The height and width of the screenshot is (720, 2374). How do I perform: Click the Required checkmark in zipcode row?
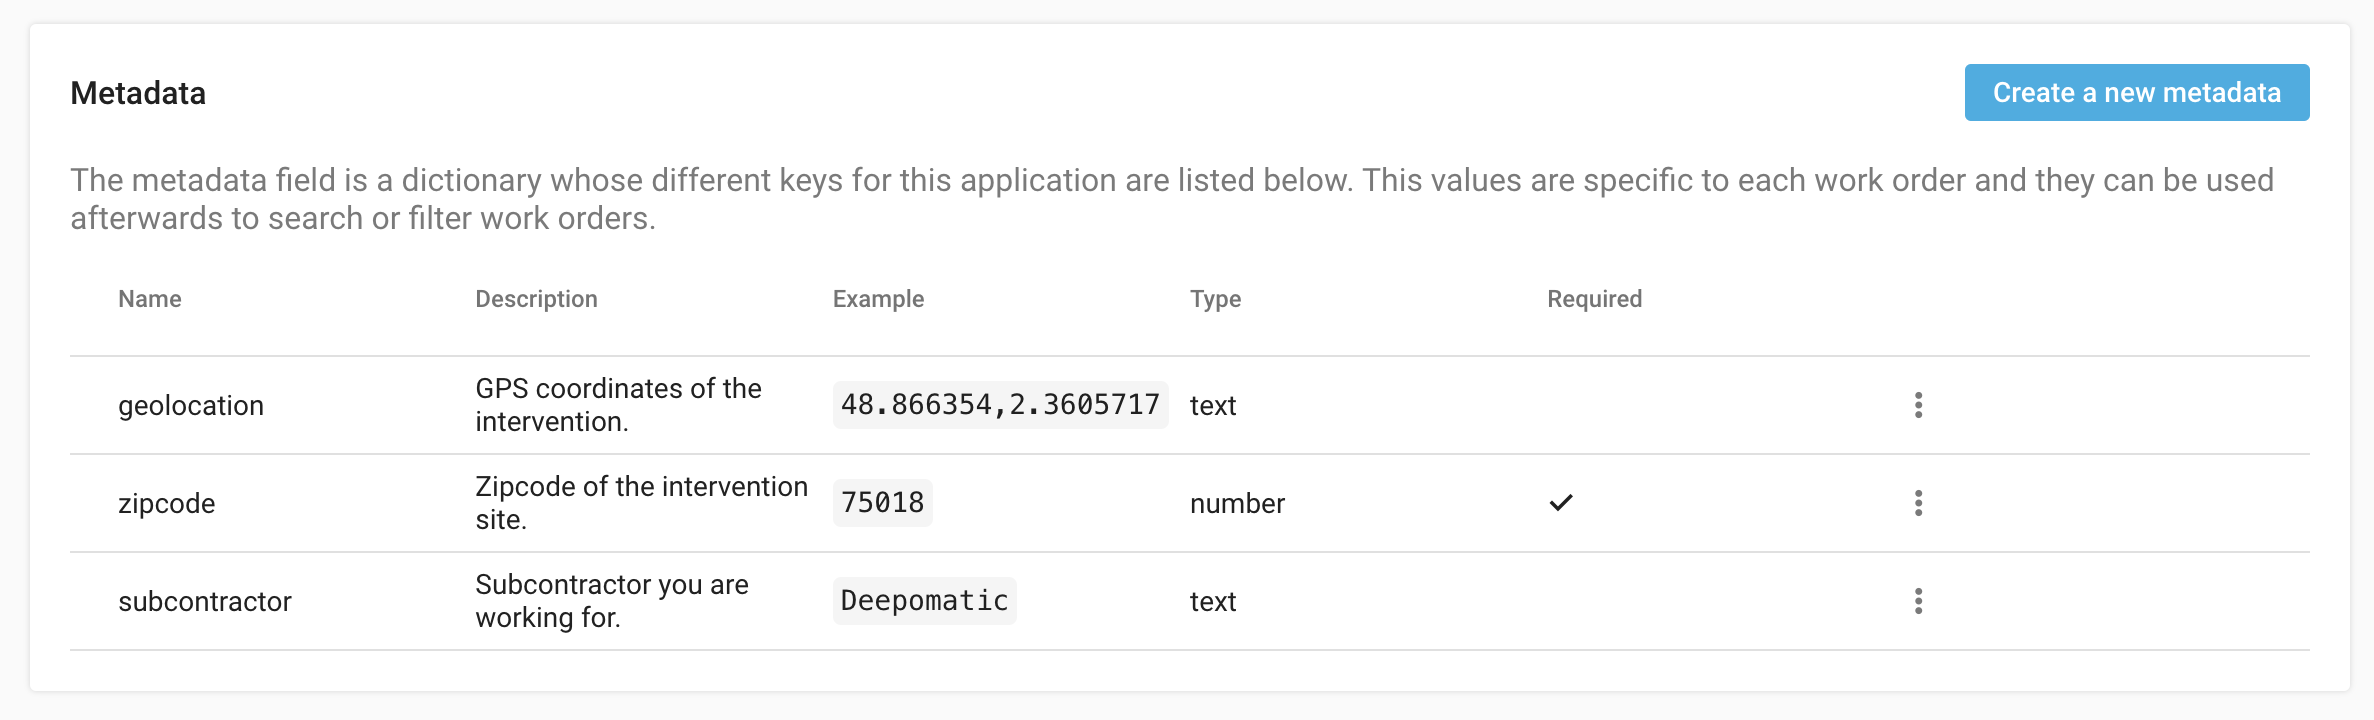pyautogui.click(x=1561, y=503)
